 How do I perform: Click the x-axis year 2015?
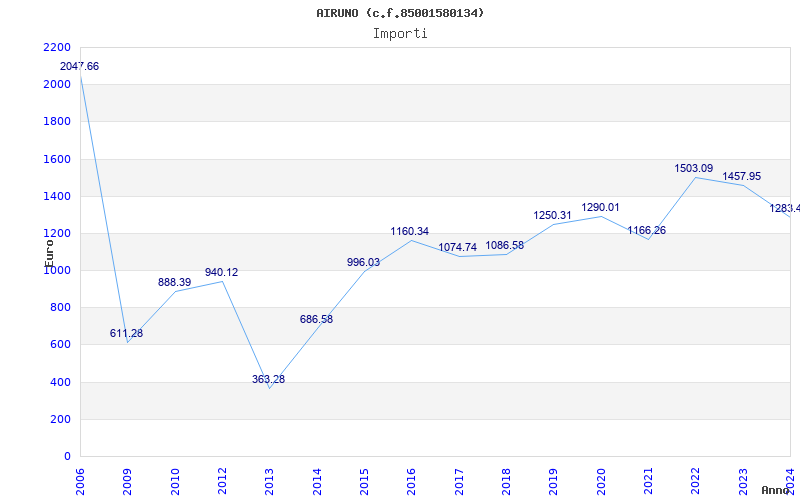(364, 482)
